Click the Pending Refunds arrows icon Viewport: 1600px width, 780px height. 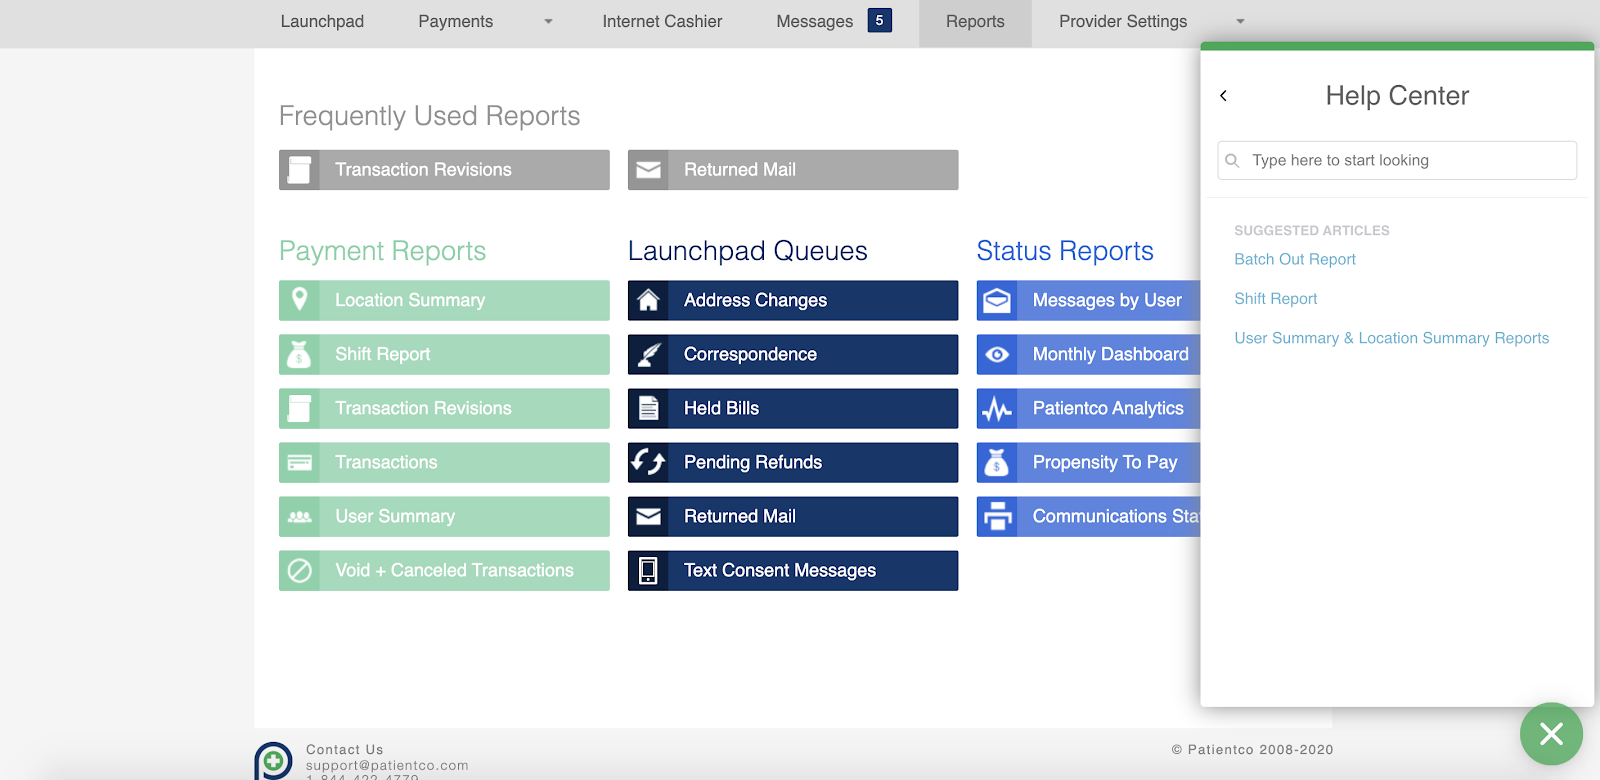tap(648, 462)
